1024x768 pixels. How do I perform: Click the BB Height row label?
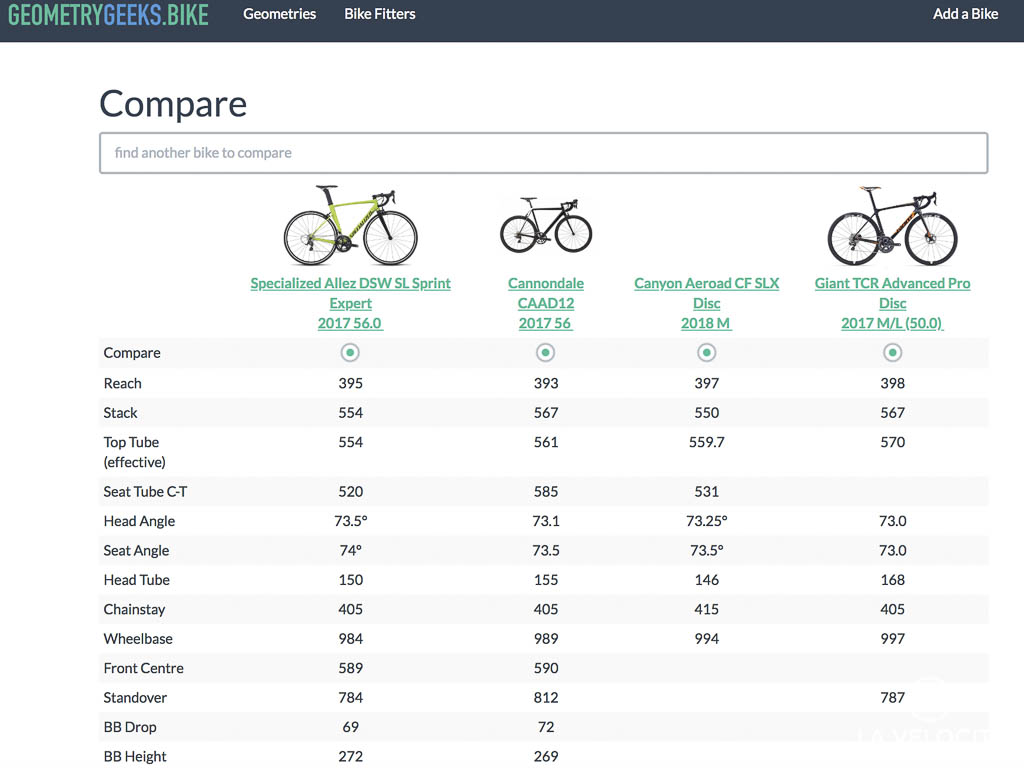[x=135, y=756]
